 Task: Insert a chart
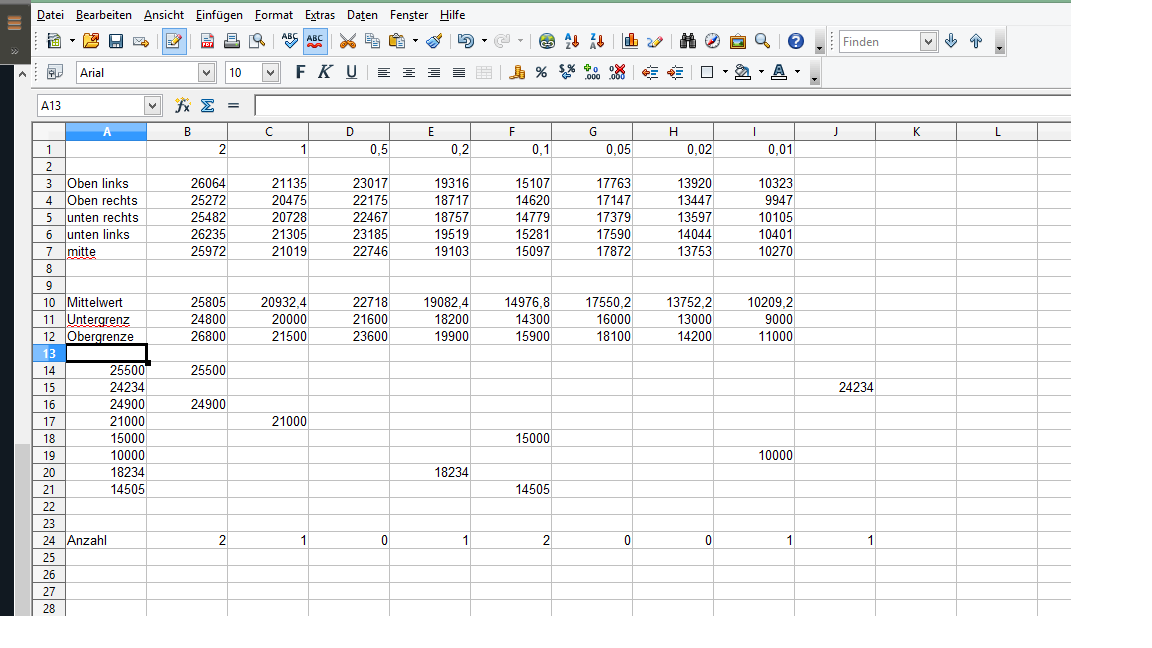click(x=630, y=41)
